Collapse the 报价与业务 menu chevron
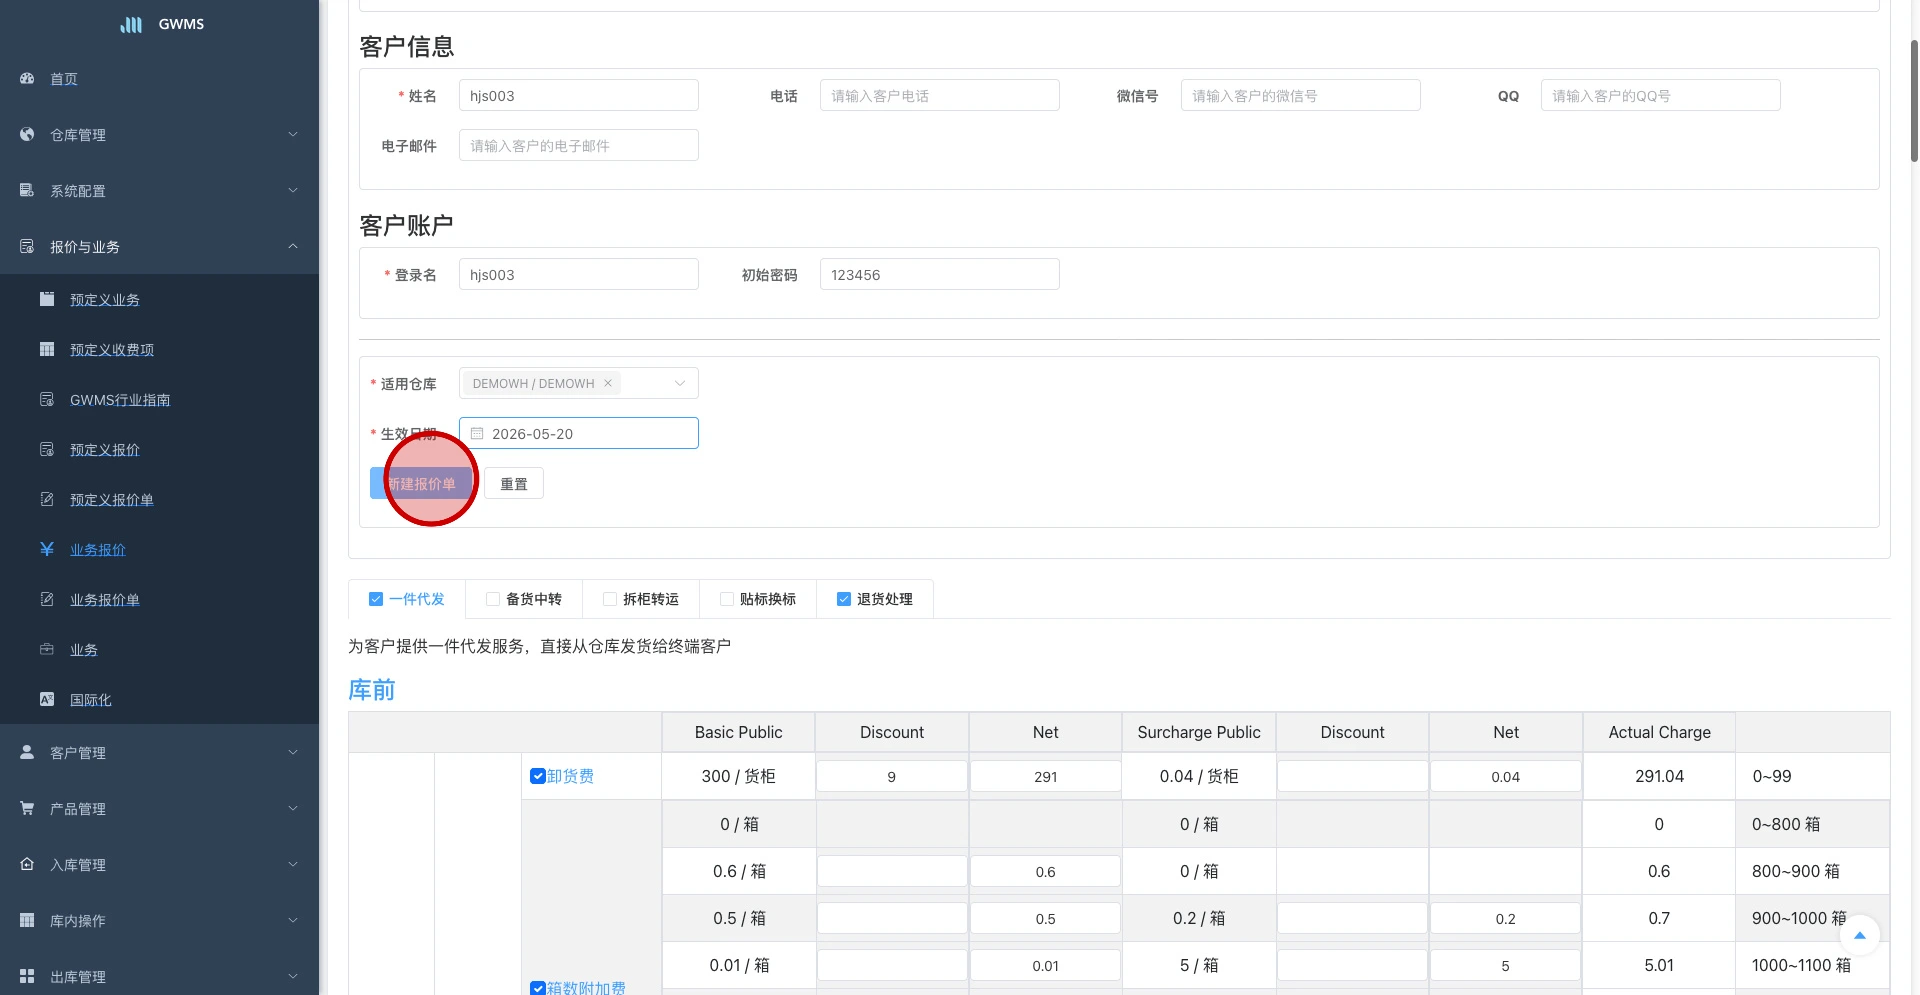This screenshot has width=1920, height=995. (x=293, y=246)
